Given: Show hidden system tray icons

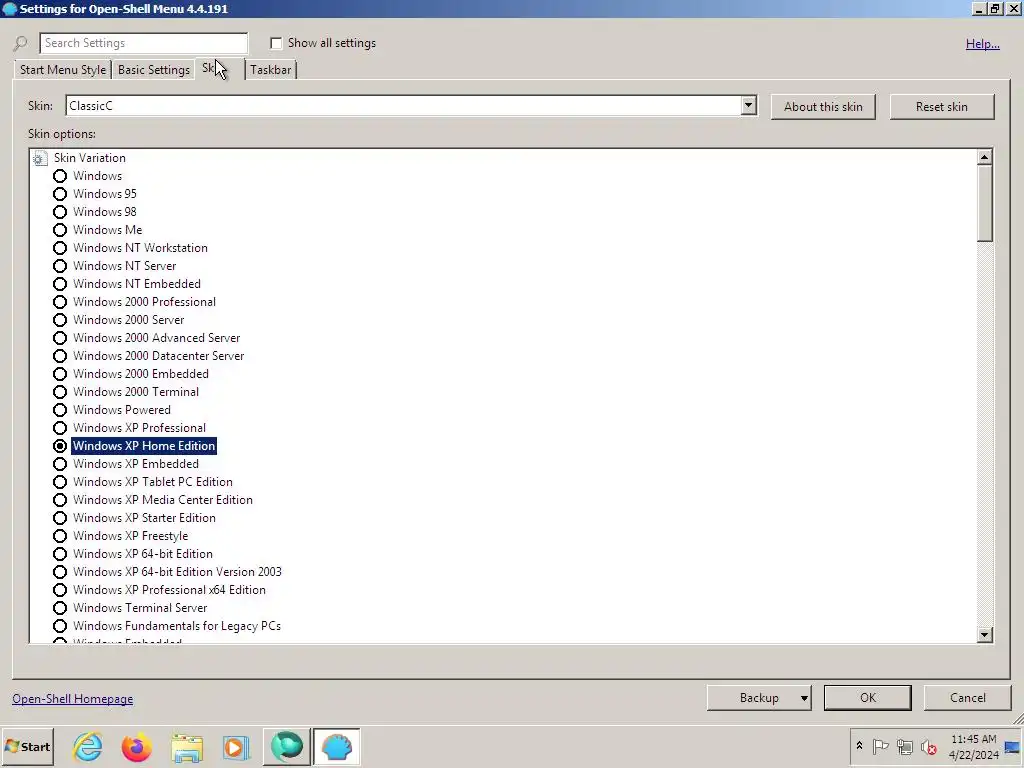Looking at the screenshot, I should click(859, 746).
